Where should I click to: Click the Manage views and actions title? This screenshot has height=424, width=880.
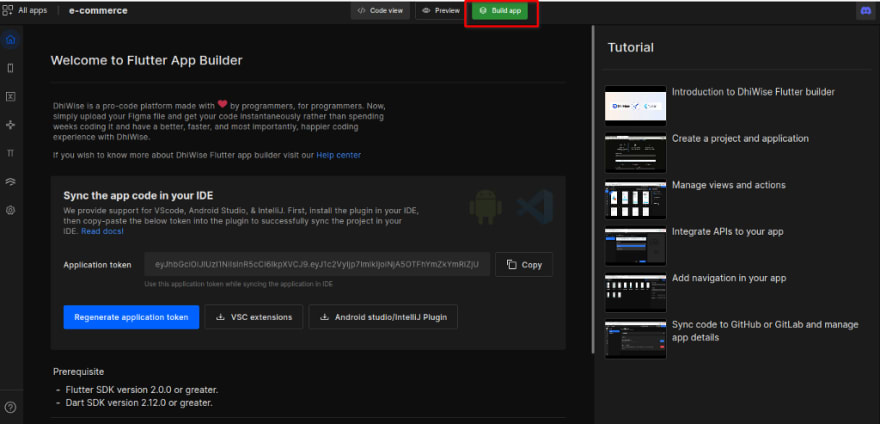coord(728,185)
